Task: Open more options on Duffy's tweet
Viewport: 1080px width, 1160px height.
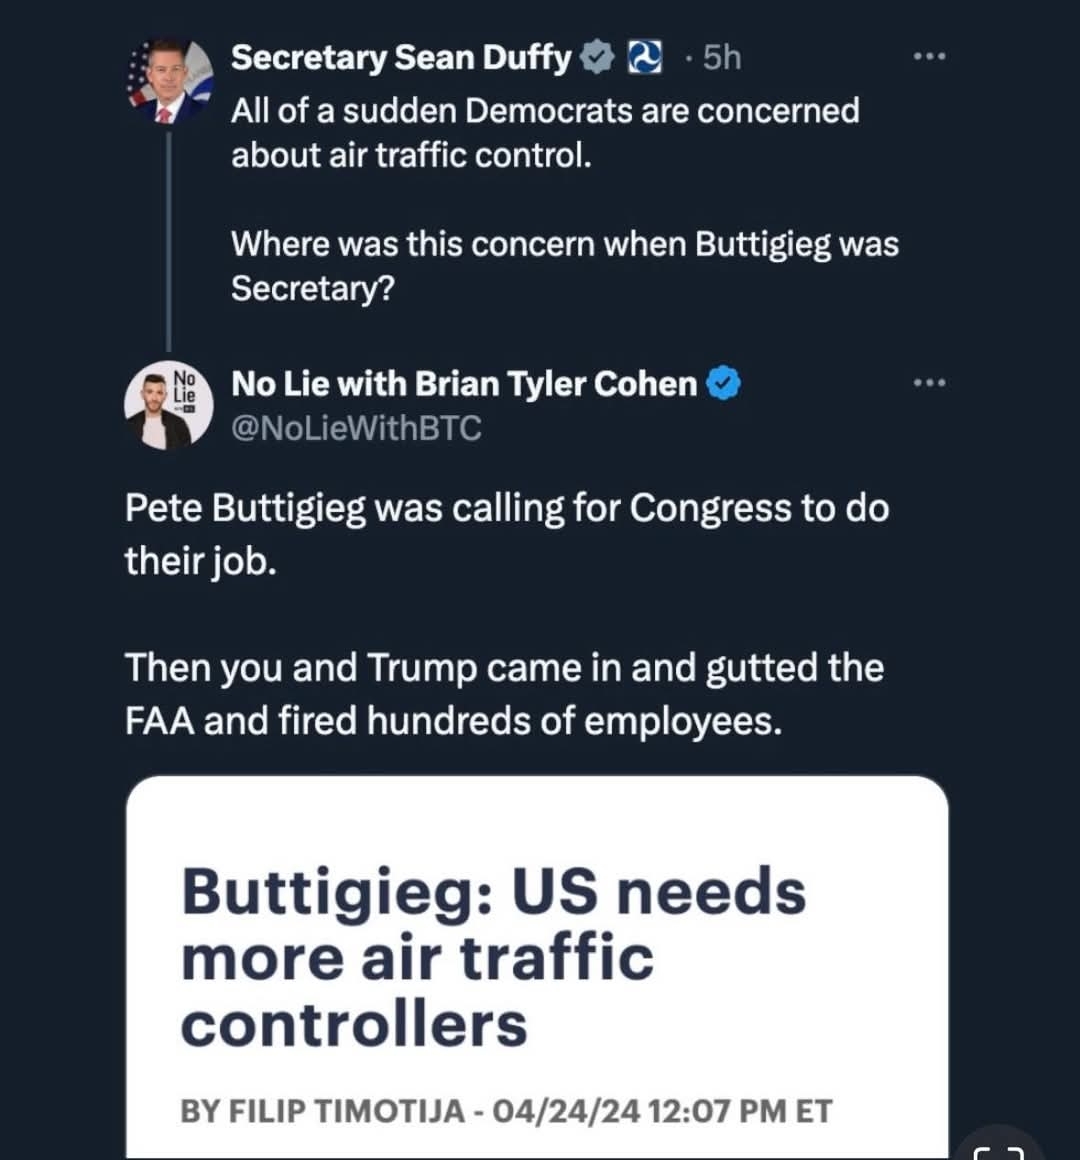Action: (x=929, y=56)
